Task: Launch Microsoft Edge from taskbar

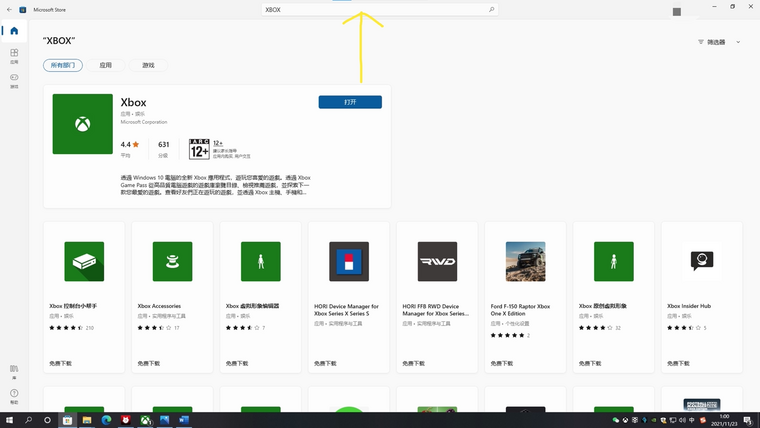Action: pyautogui.click(x=106, y=420)
